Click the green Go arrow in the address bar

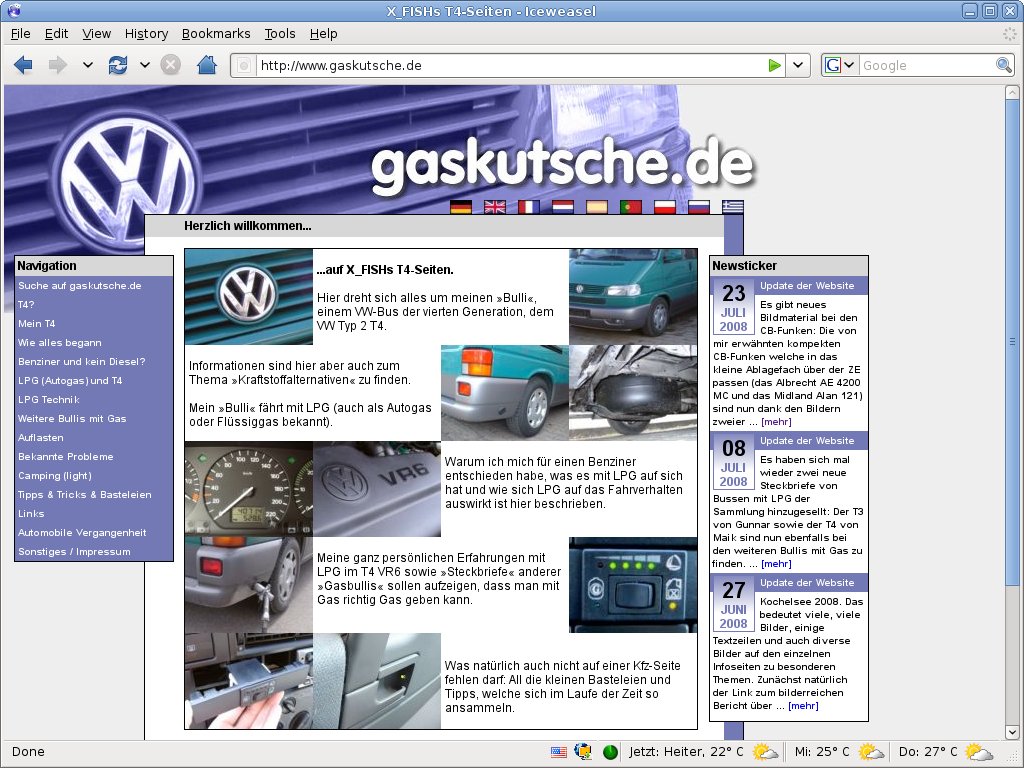tap(774, 65)
